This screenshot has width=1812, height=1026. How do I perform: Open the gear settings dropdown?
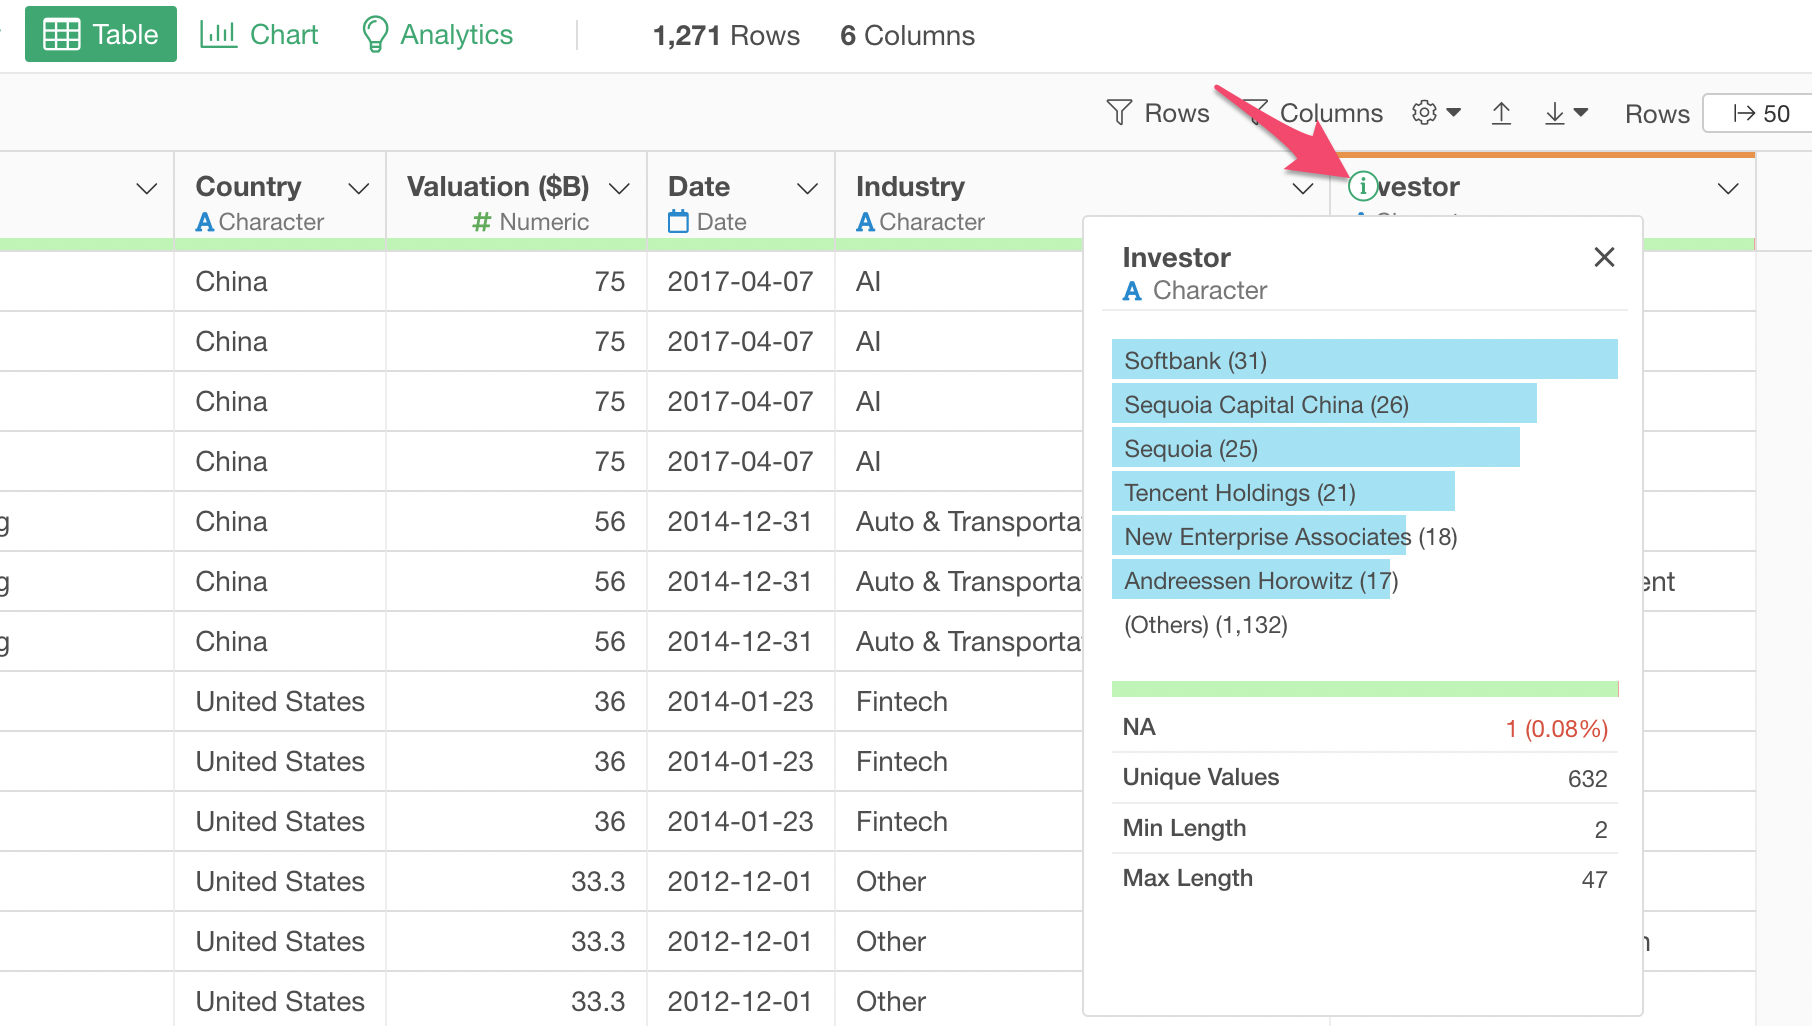pos(1435,113)
